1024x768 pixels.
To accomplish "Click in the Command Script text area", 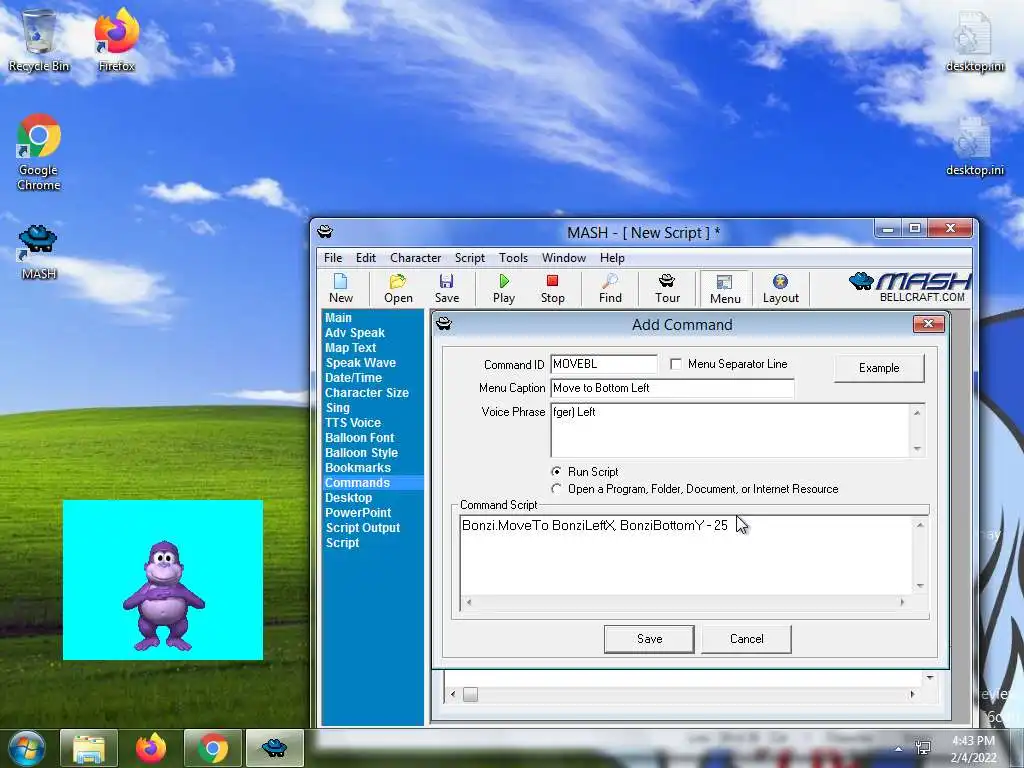I will pyautogui.click(x=687, y=555).
